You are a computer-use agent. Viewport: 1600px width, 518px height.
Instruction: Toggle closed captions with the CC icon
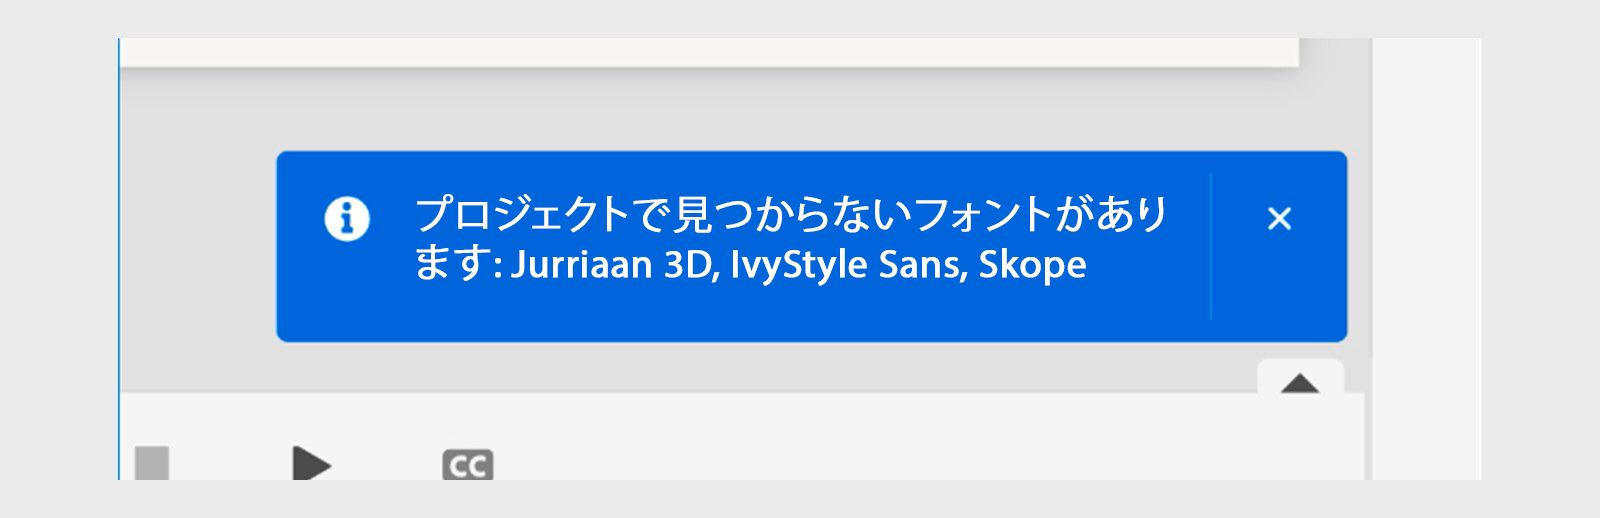point(467,465)
